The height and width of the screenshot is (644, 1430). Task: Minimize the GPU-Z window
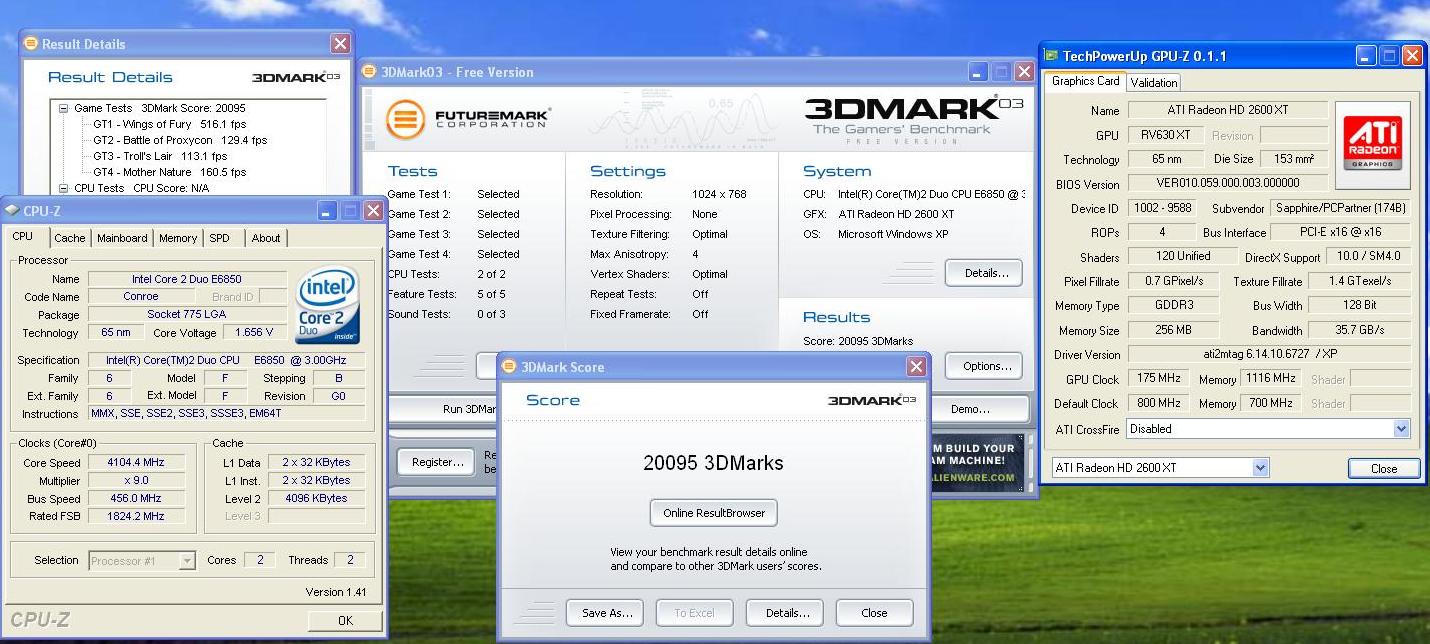point(1366,56)
